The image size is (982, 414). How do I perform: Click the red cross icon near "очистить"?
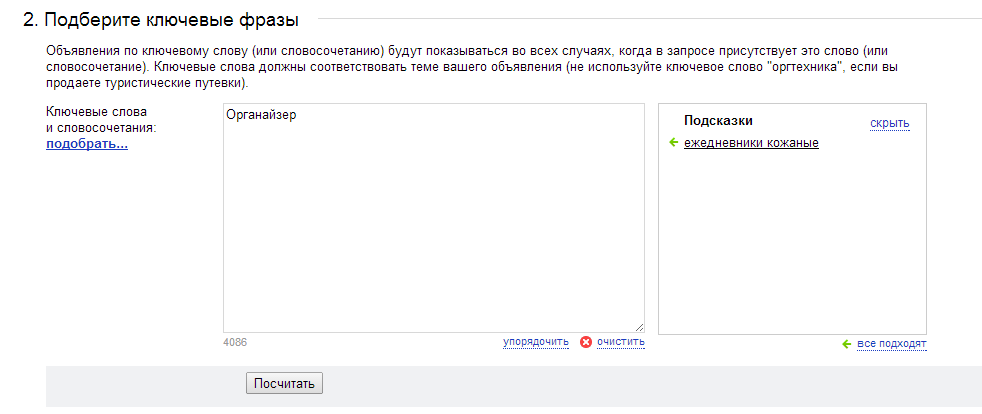pyautogui.click(x=586, y=342)
